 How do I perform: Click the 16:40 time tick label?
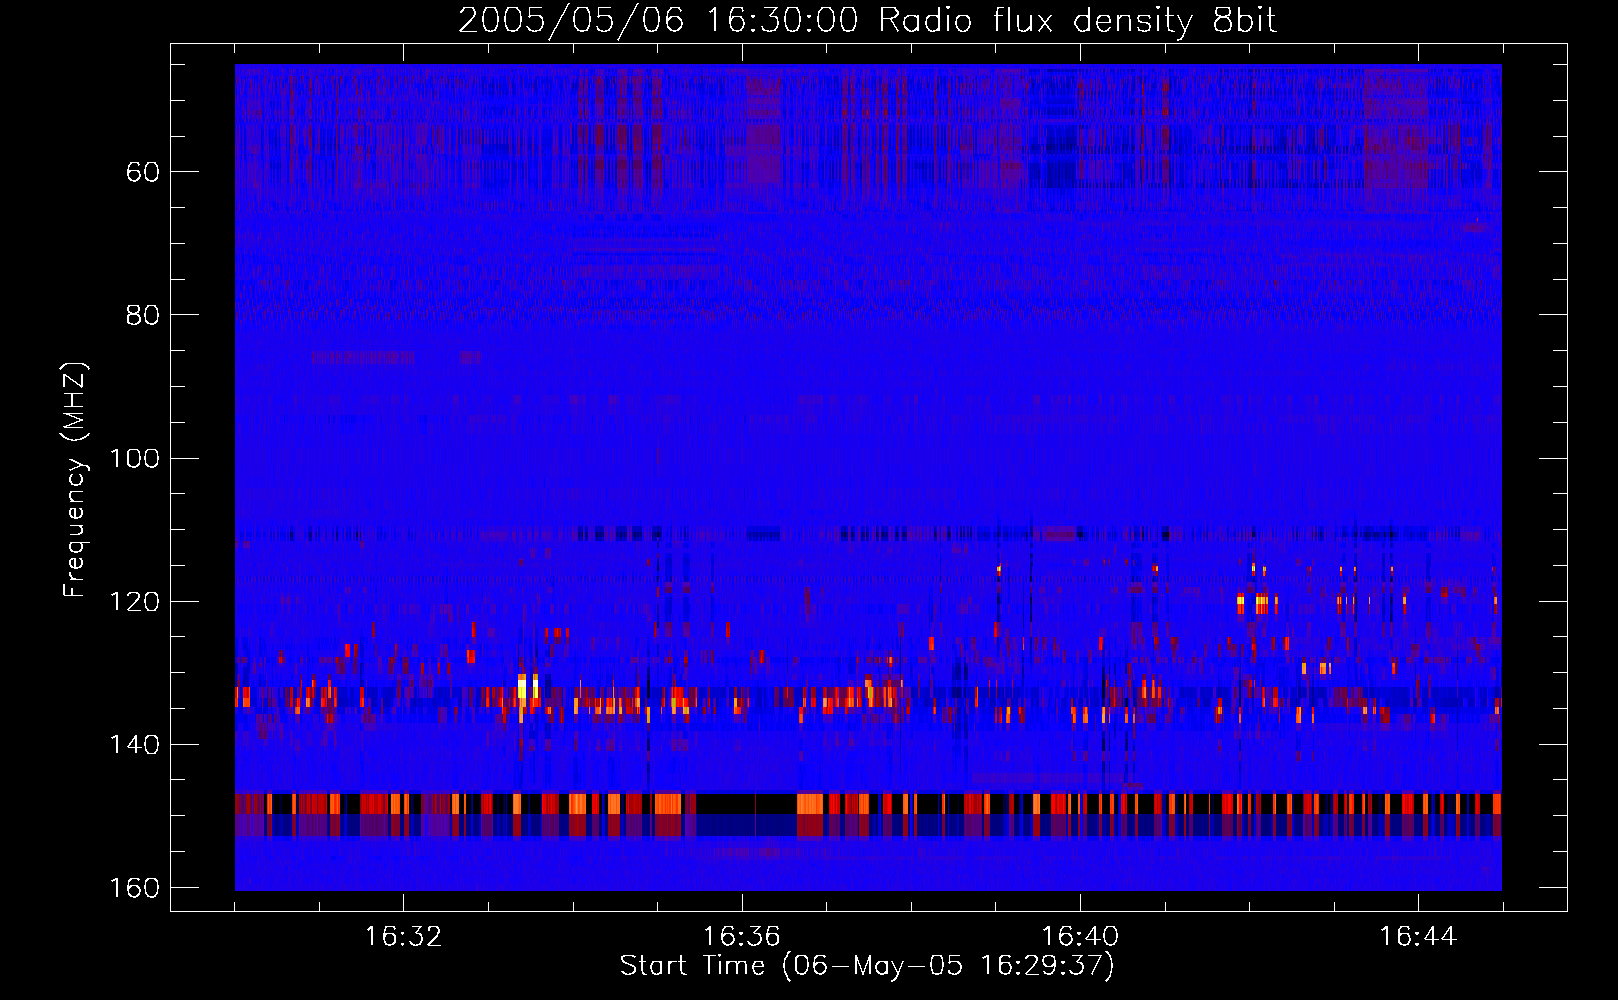tap(1080, 937)
